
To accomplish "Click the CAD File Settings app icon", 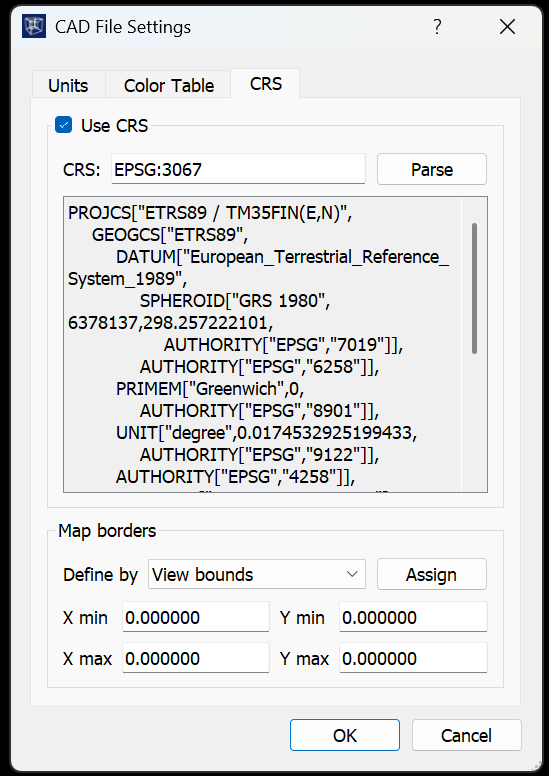I will tap(34, 26).
